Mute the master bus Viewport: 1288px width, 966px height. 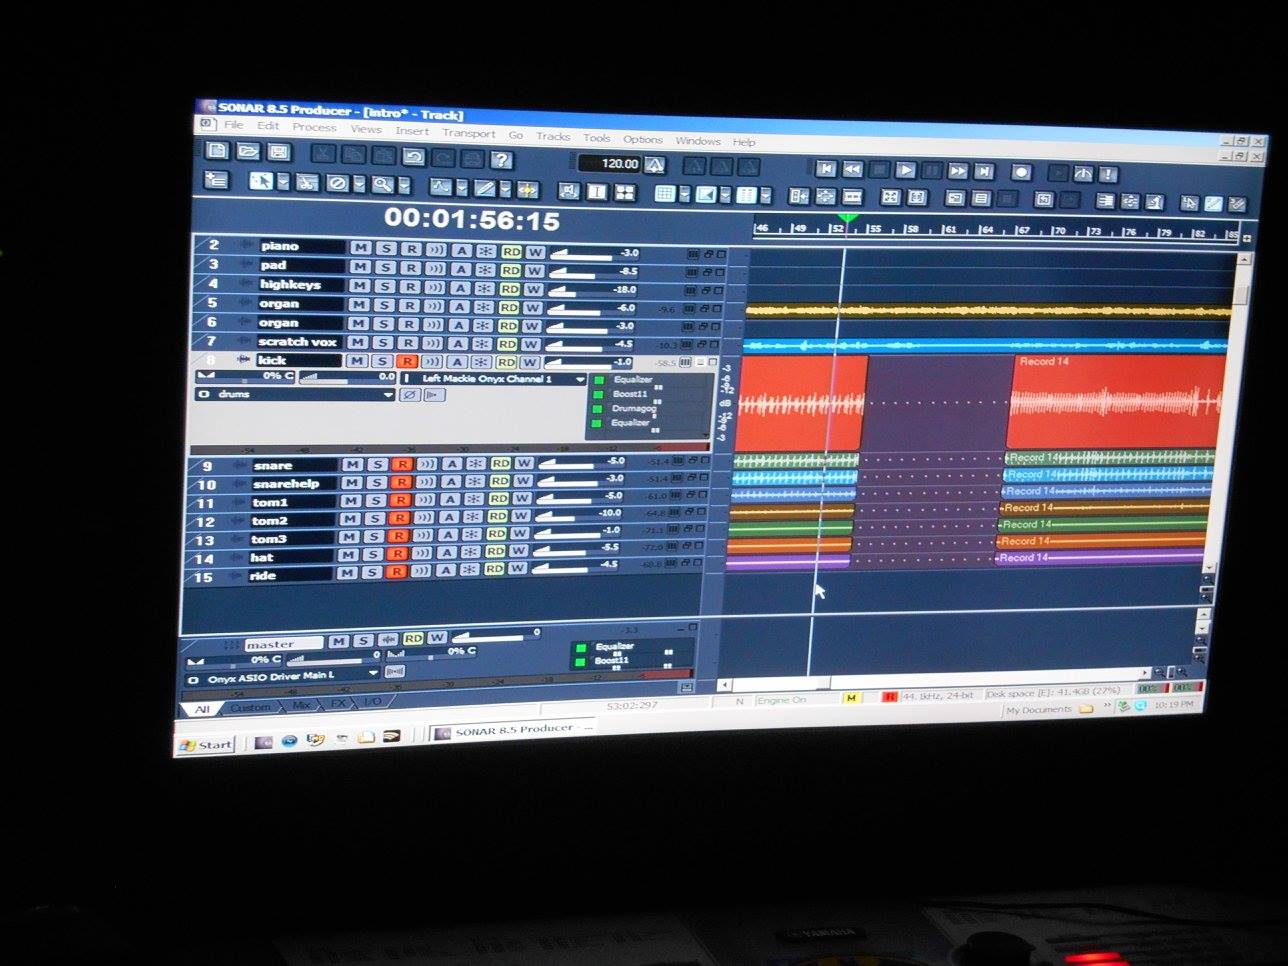pyautogui.click(x=338, y=641)
